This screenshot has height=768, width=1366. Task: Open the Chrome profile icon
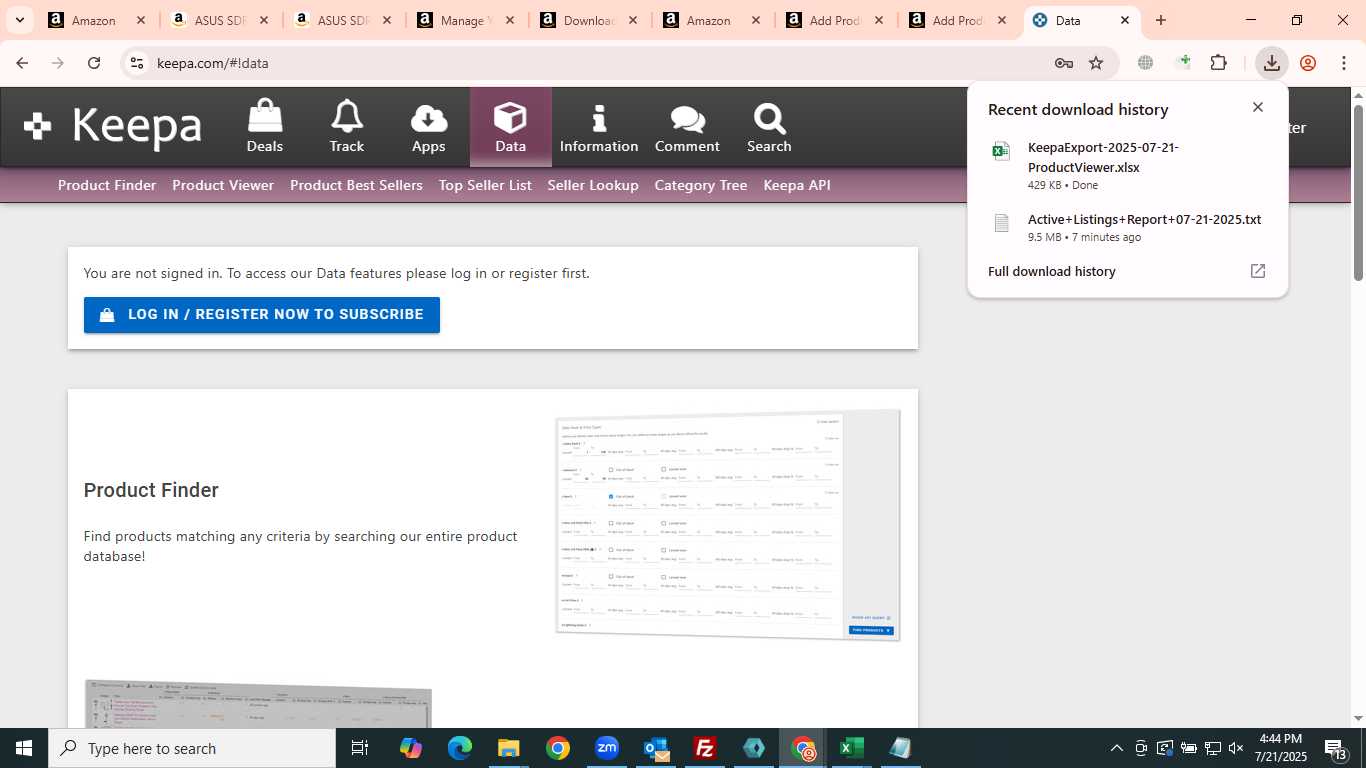click(1308, 63)
